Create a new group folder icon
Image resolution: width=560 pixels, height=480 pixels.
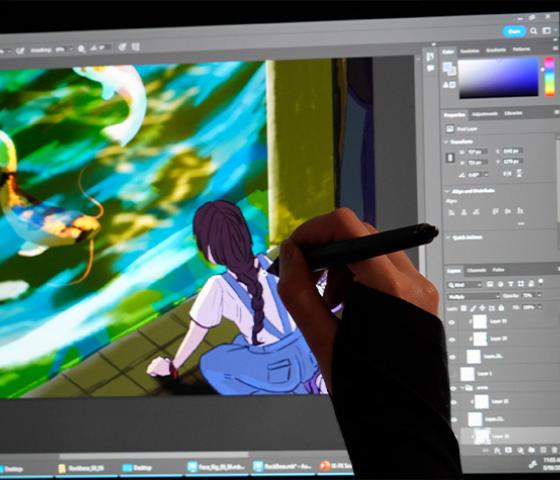pos(531,450)
